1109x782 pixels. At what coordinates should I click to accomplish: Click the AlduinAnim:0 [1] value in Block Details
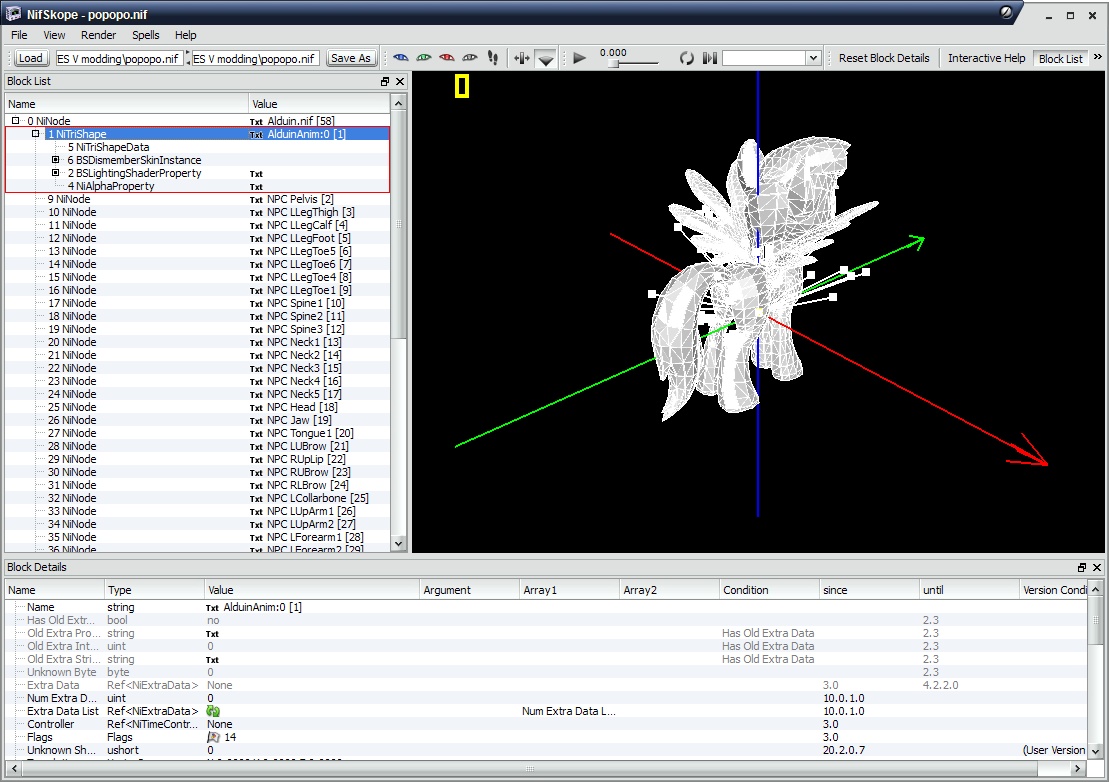pyautogui.click(x=262, y=607)
